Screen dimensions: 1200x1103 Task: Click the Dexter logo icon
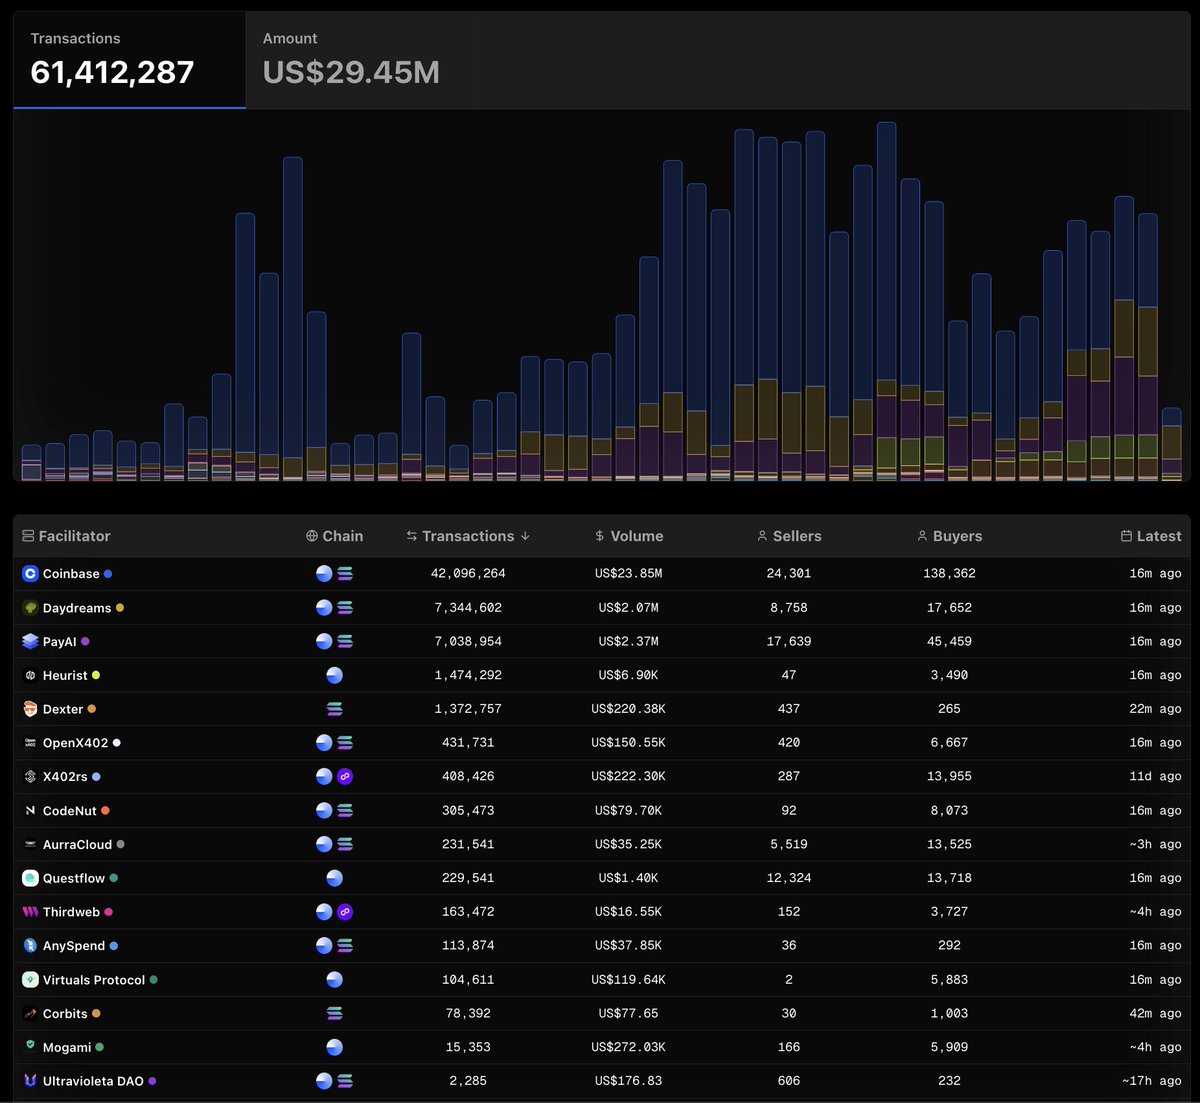click(x=30, y=709)
